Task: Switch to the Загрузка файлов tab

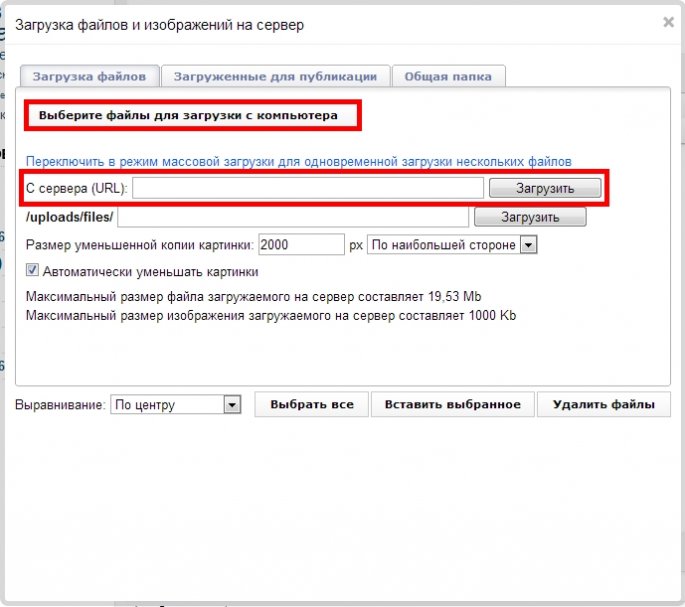Action: (x=90, y=76)
